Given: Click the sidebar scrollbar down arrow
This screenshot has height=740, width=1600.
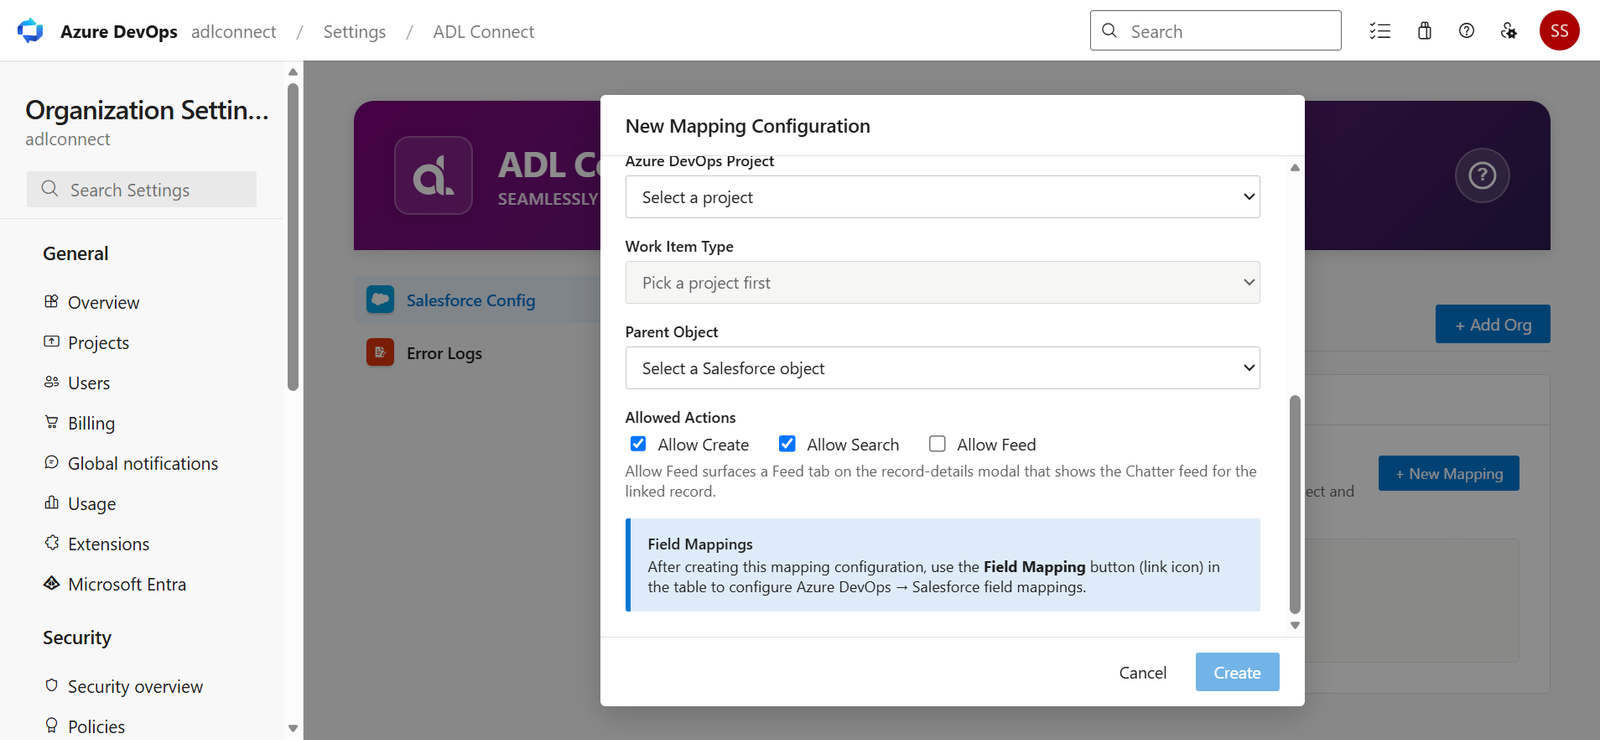Looking at the screenshot, I should click(293, 728).
